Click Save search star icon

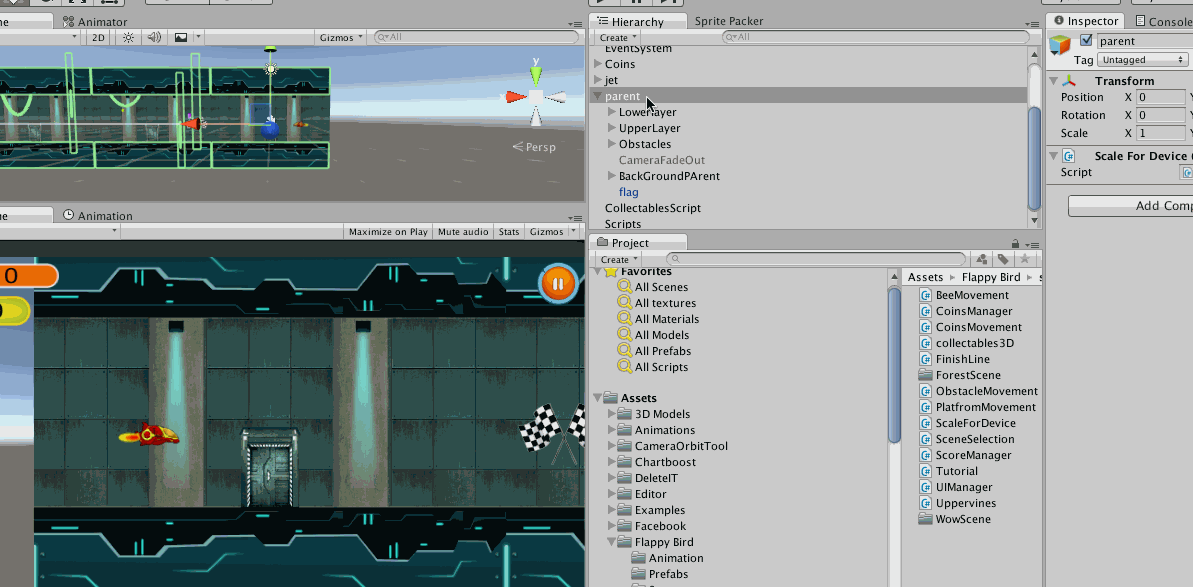[1025, 259]
